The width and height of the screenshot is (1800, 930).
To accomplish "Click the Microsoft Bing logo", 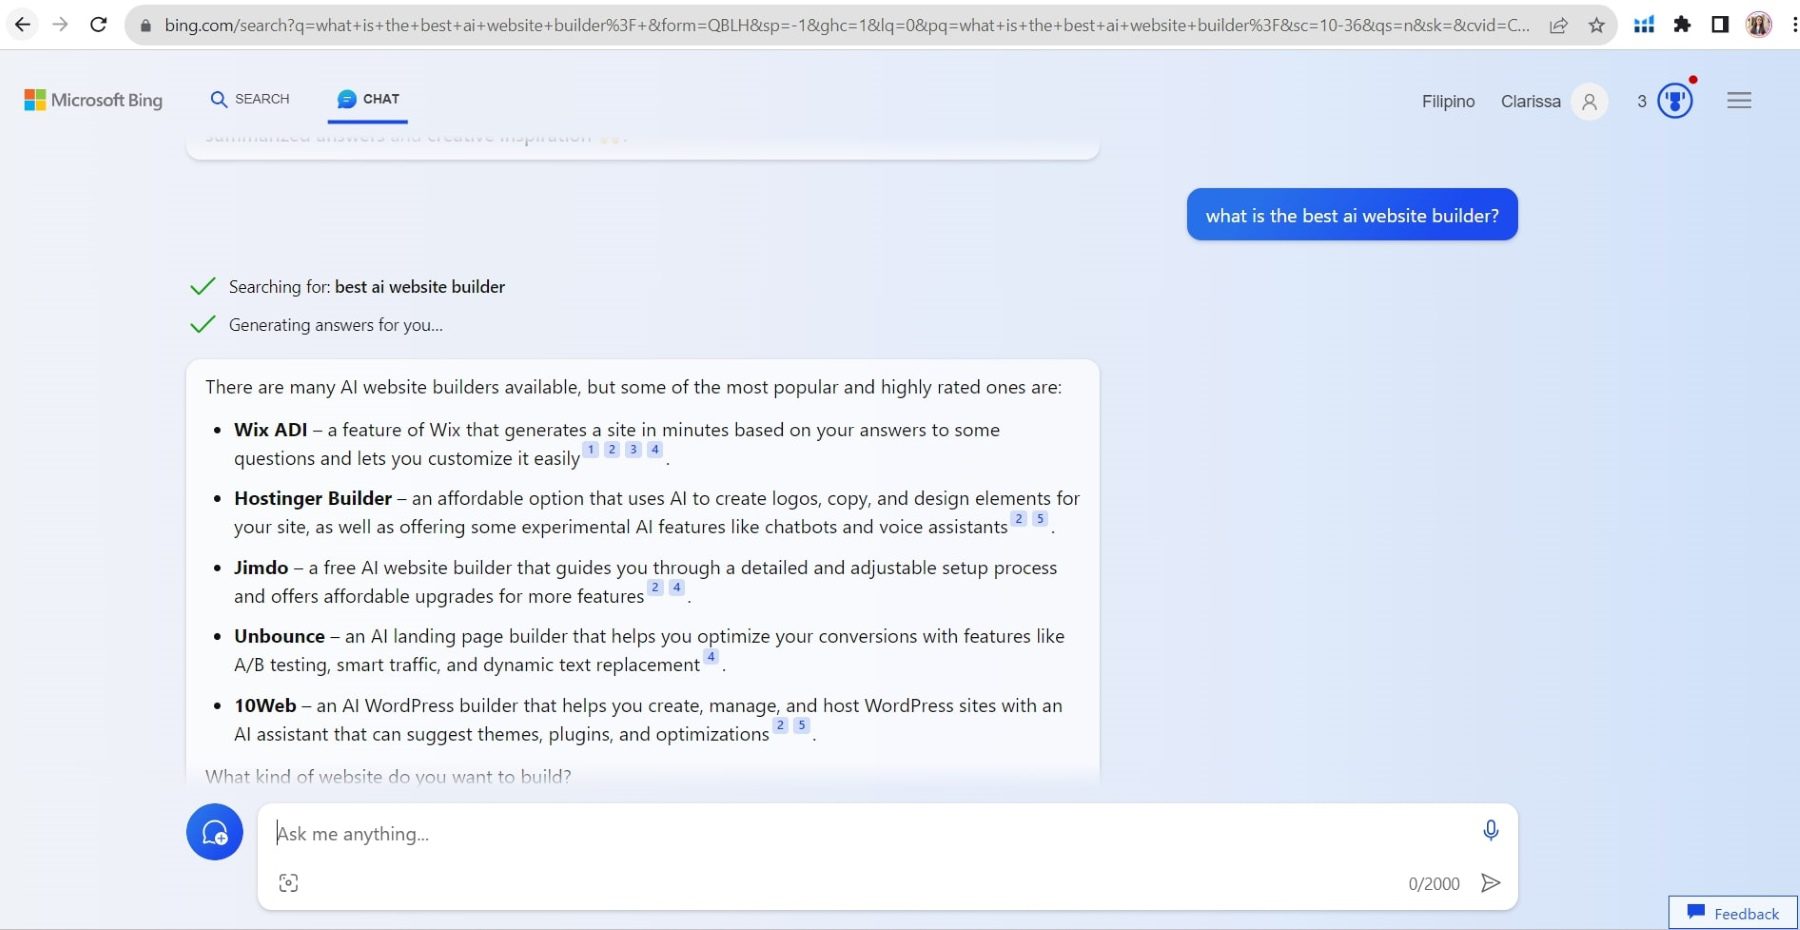I will pyautogui.click(x=93, y=100).
